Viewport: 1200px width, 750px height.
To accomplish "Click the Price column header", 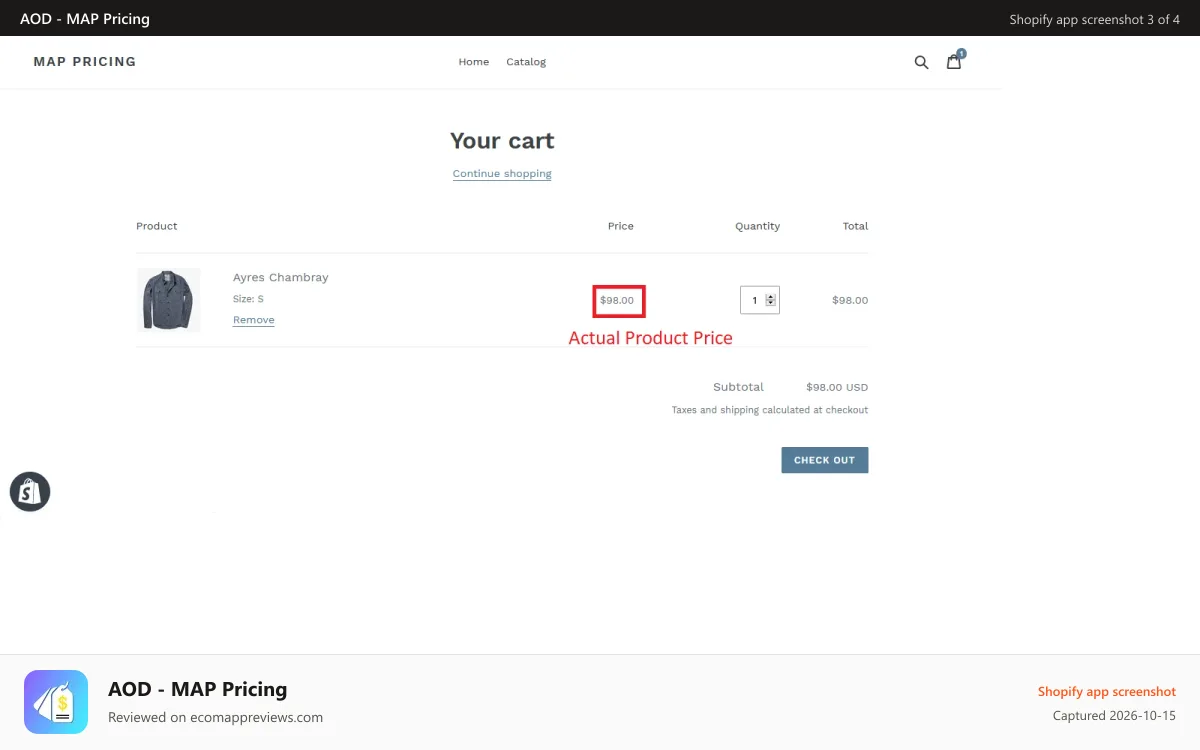I will (621, 226).
